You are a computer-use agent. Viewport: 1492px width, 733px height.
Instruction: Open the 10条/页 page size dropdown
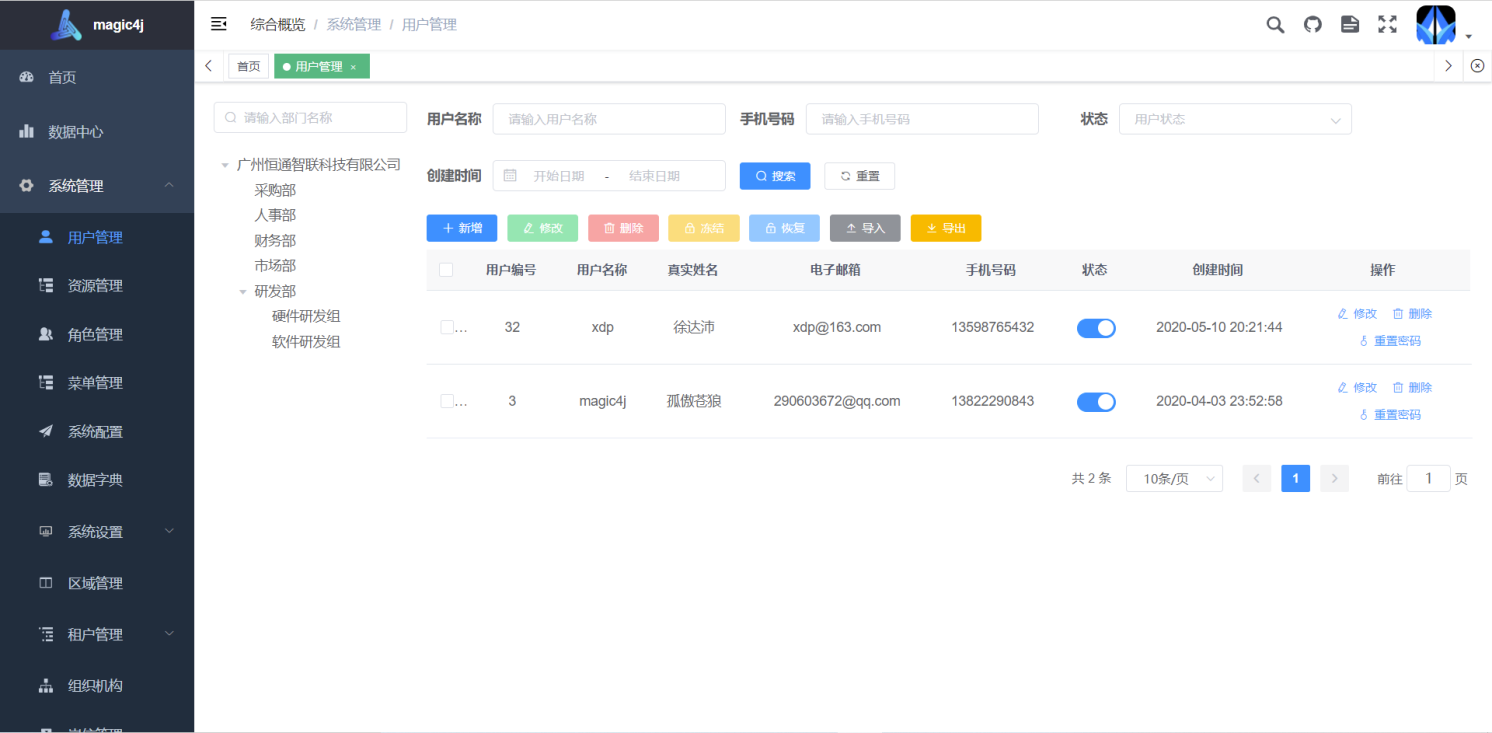click(x=1174, y=478)
